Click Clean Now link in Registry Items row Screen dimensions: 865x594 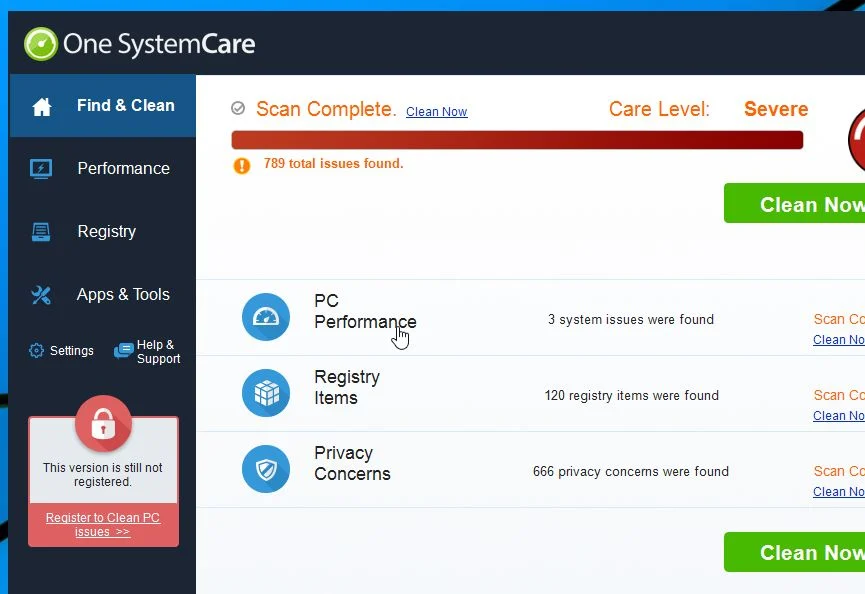tap(839, 416)
